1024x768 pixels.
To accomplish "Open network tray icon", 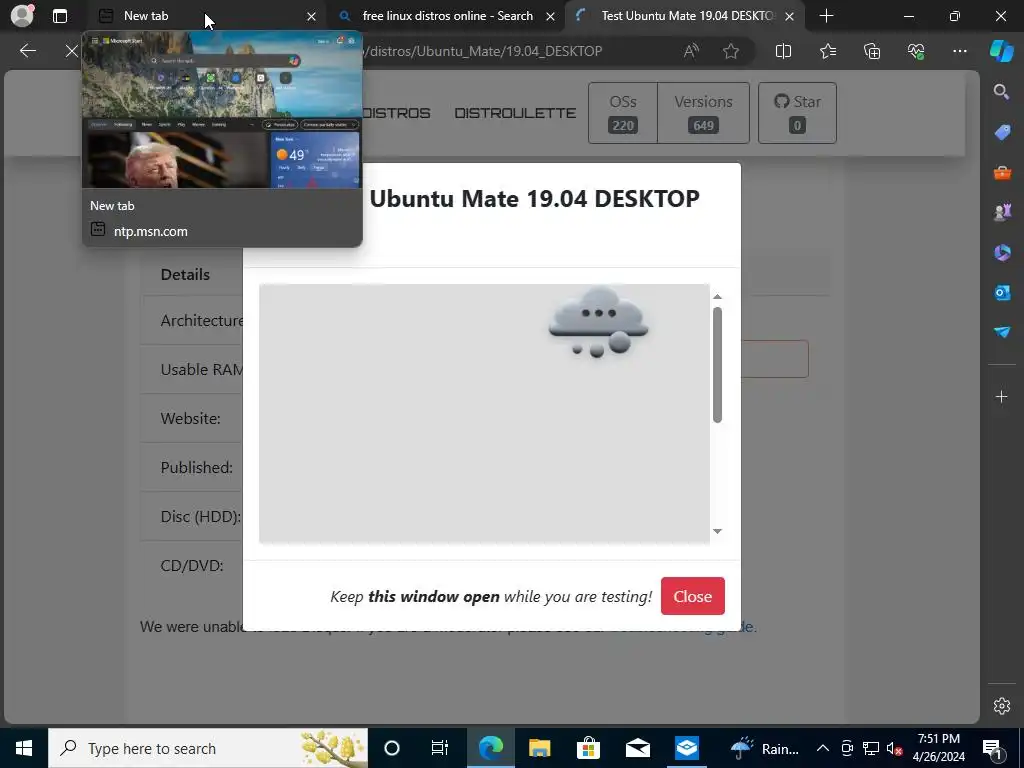I will pos(871,748).
